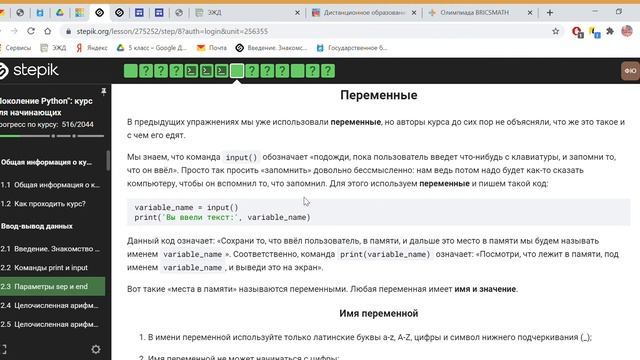
Task: Open the 5 класс Google Д... bookmark
Action: [152, 48]
